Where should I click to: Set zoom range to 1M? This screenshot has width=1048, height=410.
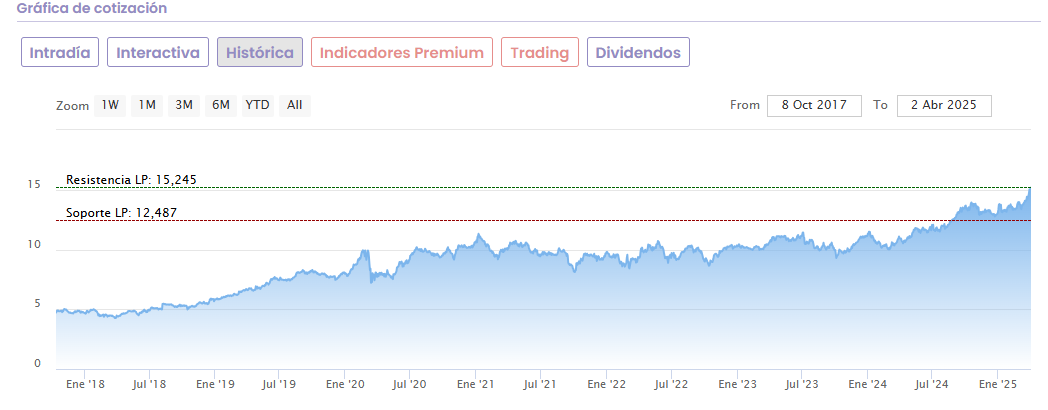[147, 105]
